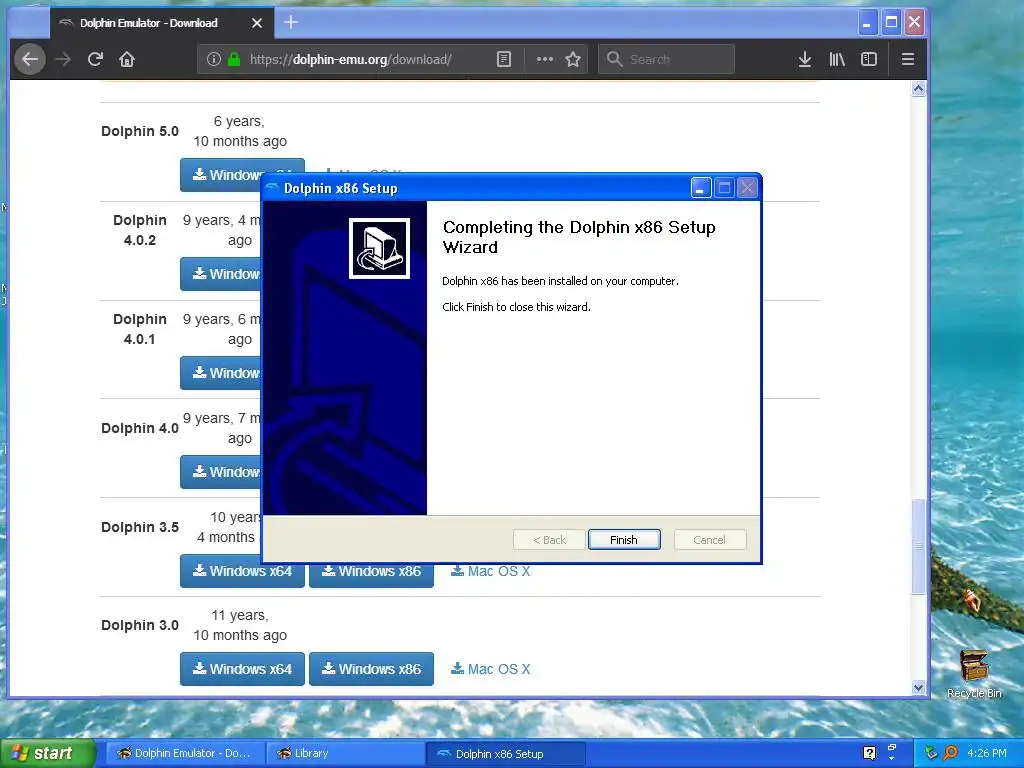Click magnifier icon in system tray

pyautogui.click(x=950, y=753)
